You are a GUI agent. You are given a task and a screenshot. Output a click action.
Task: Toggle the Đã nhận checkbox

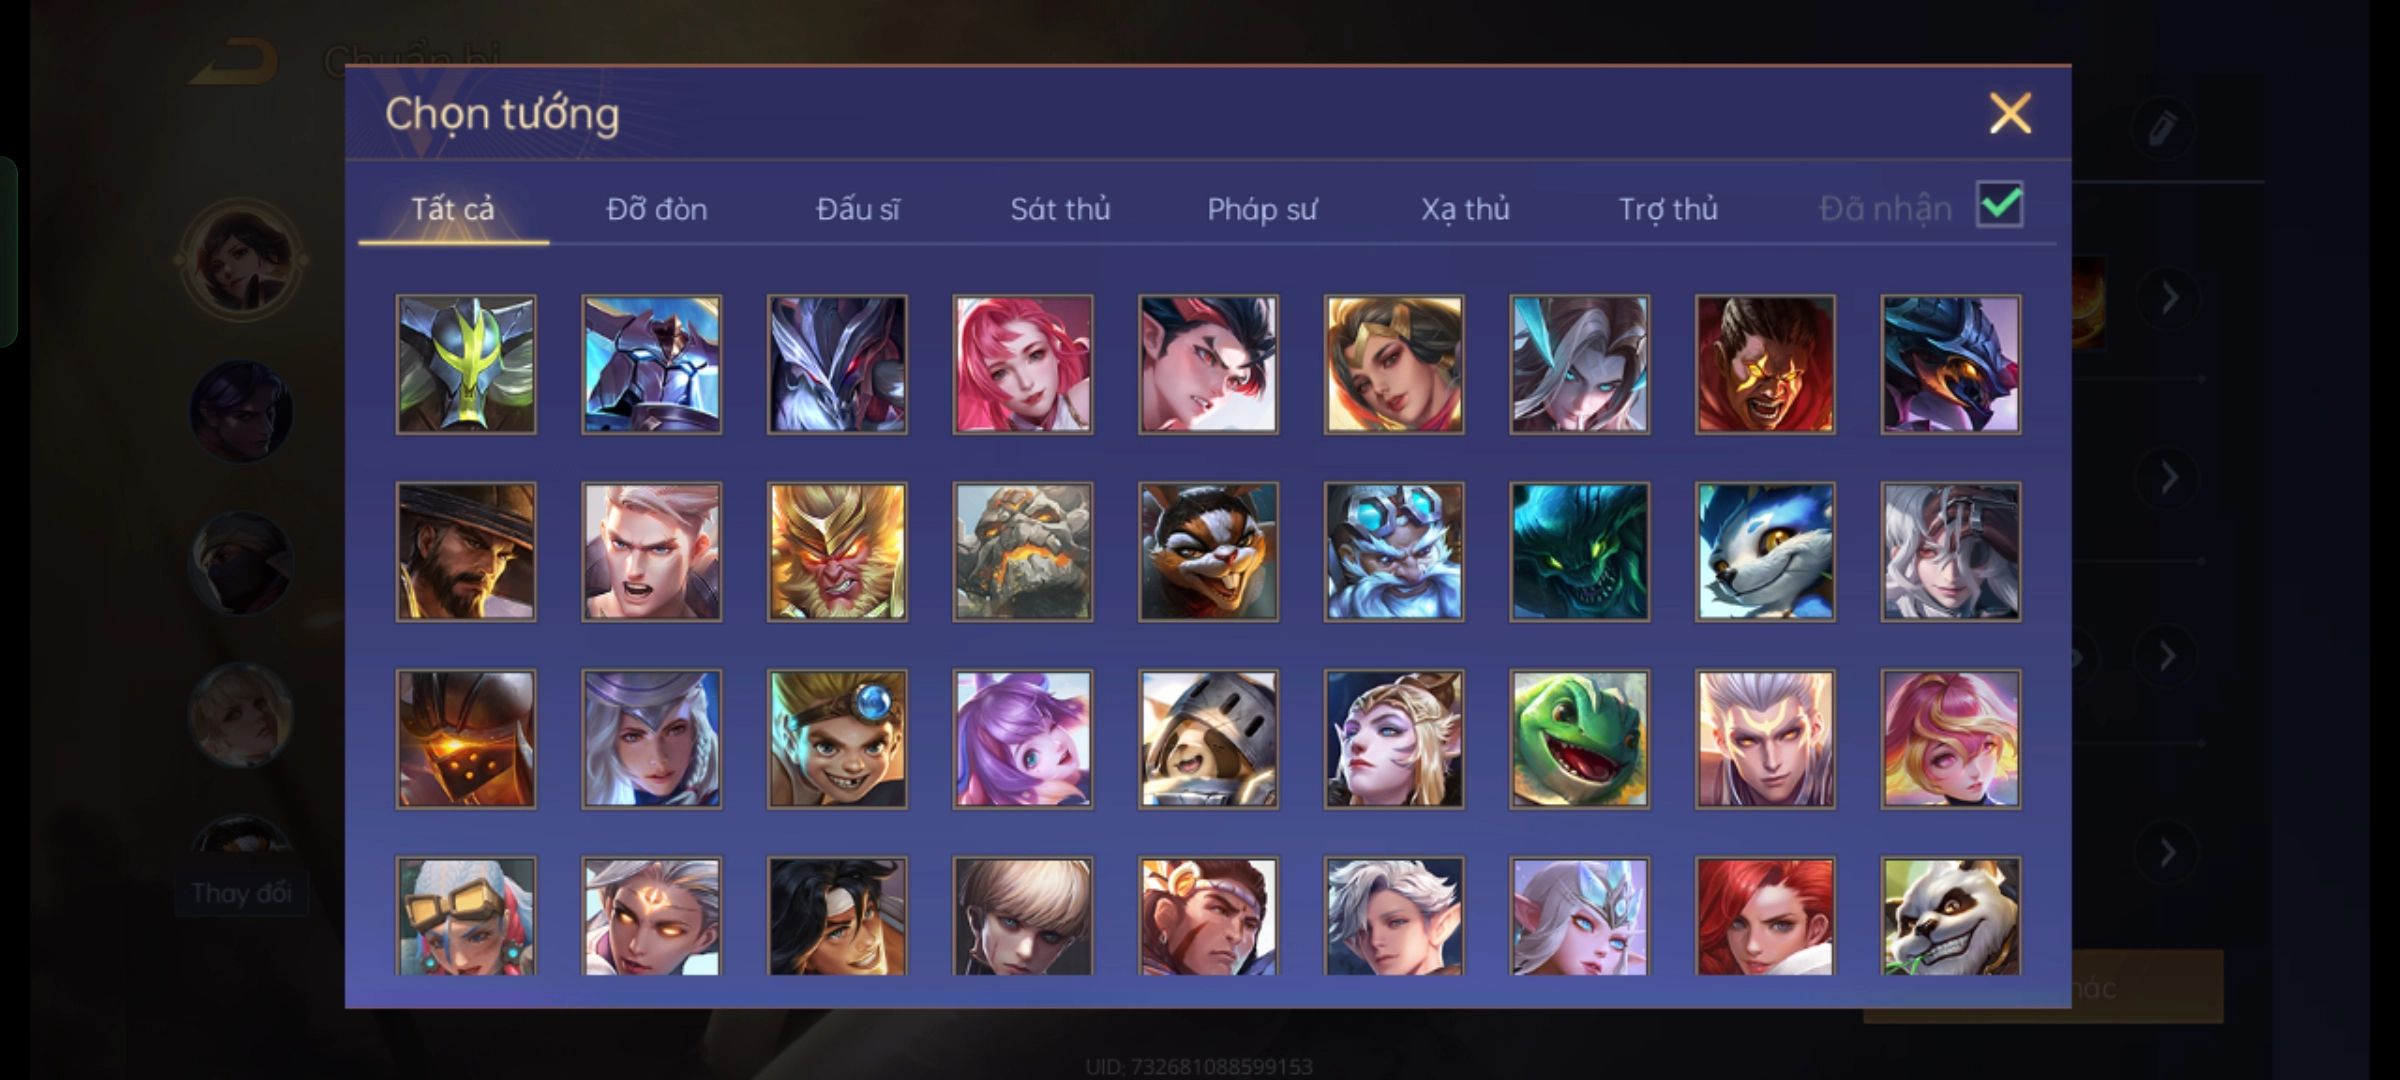[x=1999, y=205]
